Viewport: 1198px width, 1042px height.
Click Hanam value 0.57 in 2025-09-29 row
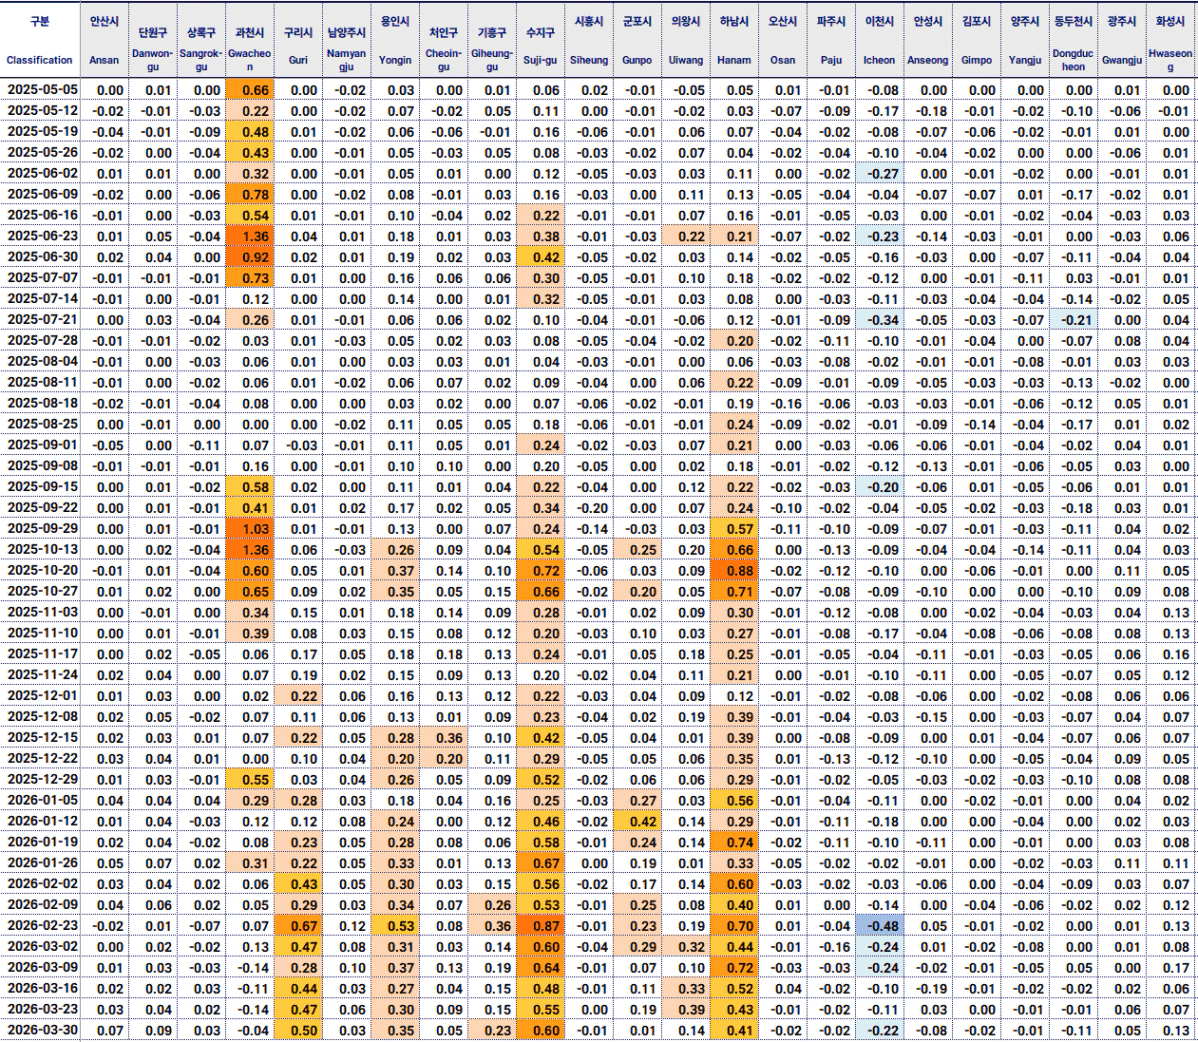734,529
